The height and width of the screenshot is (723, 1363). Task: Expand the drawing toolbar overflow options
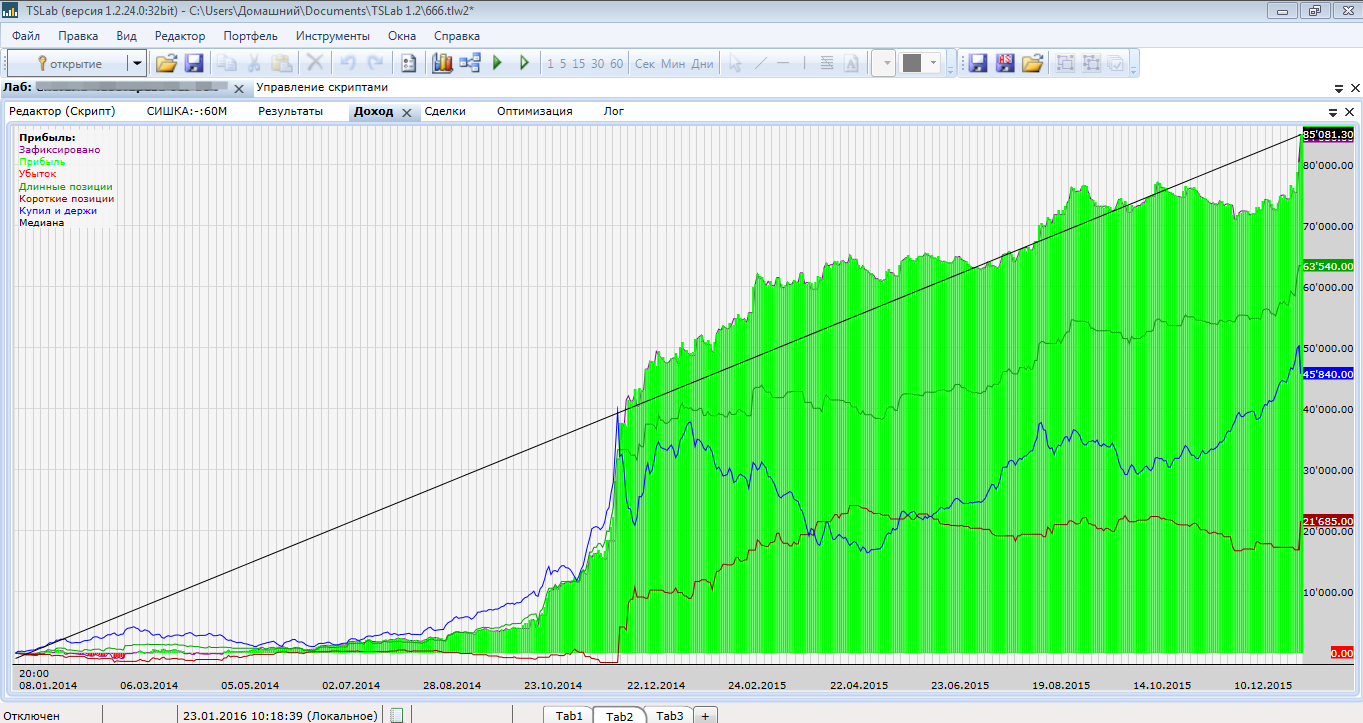pos(950,64)
